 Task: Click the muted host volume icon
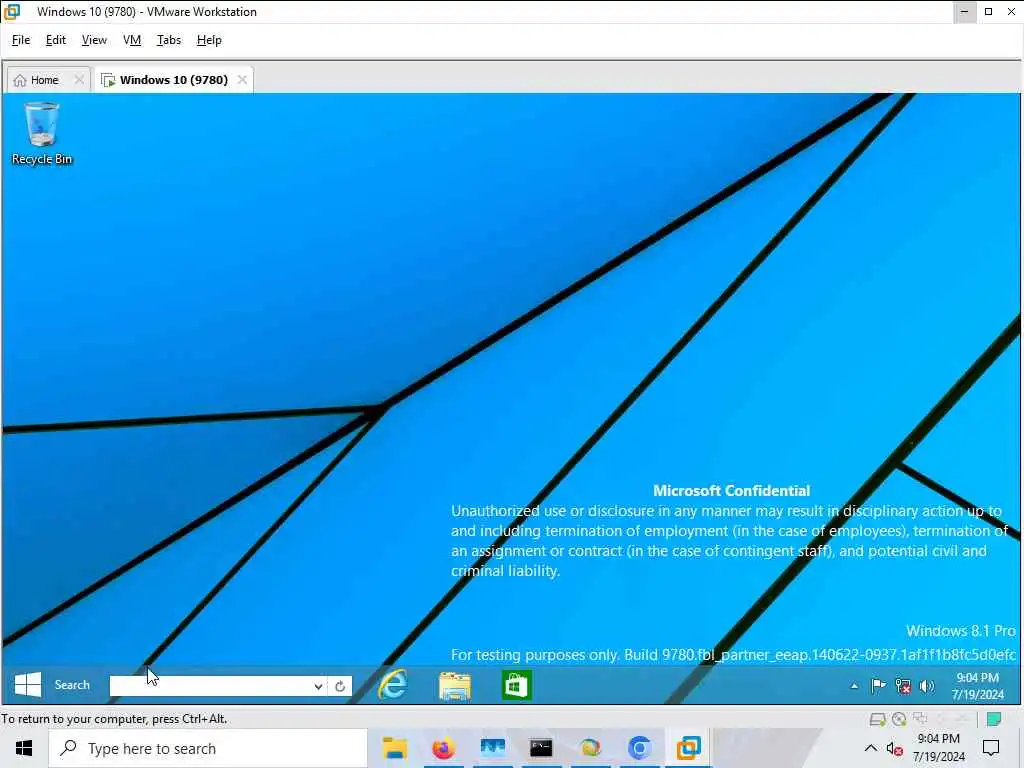point(895,749)
